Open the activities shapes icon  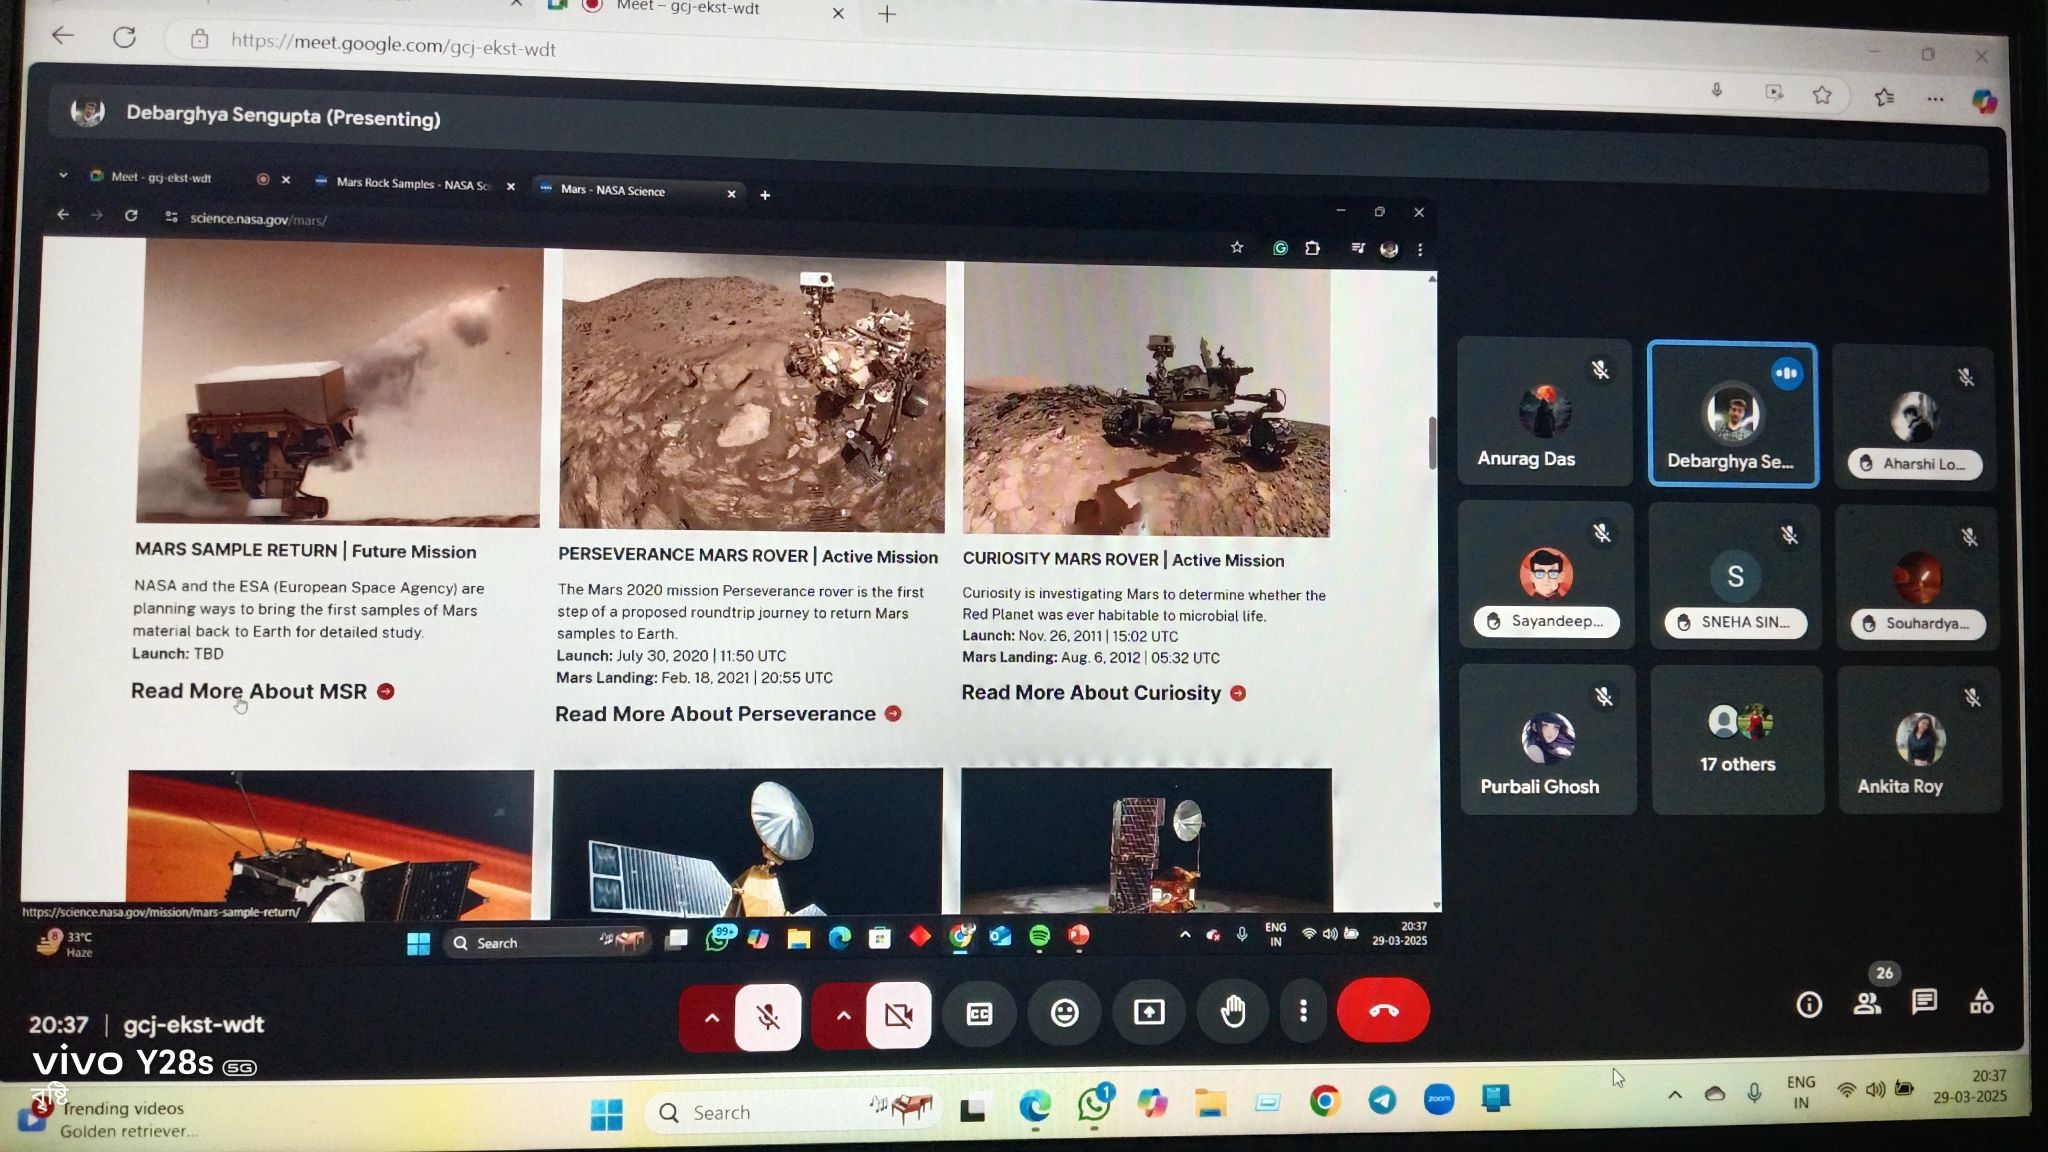(1981, 1002)
